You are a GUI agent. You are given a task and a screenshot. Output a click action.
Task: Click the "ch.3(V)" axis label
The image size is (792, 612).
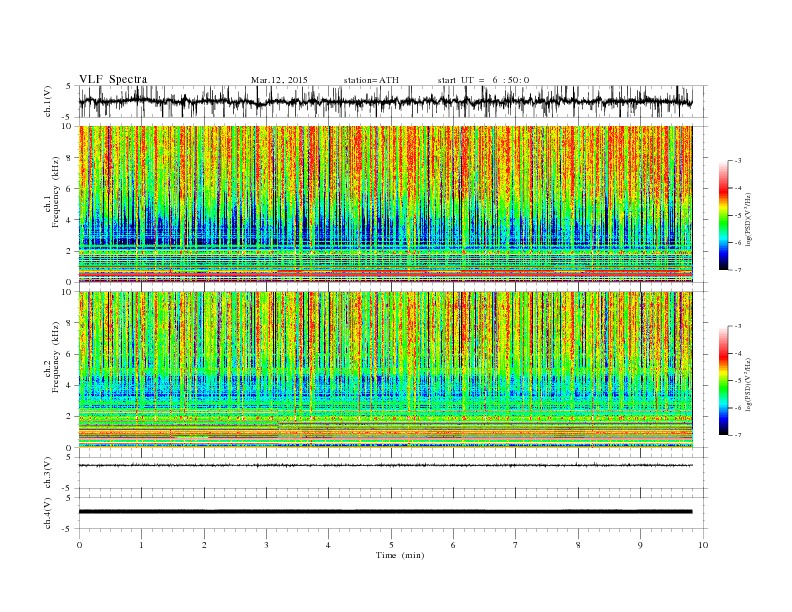coord(48,473)
